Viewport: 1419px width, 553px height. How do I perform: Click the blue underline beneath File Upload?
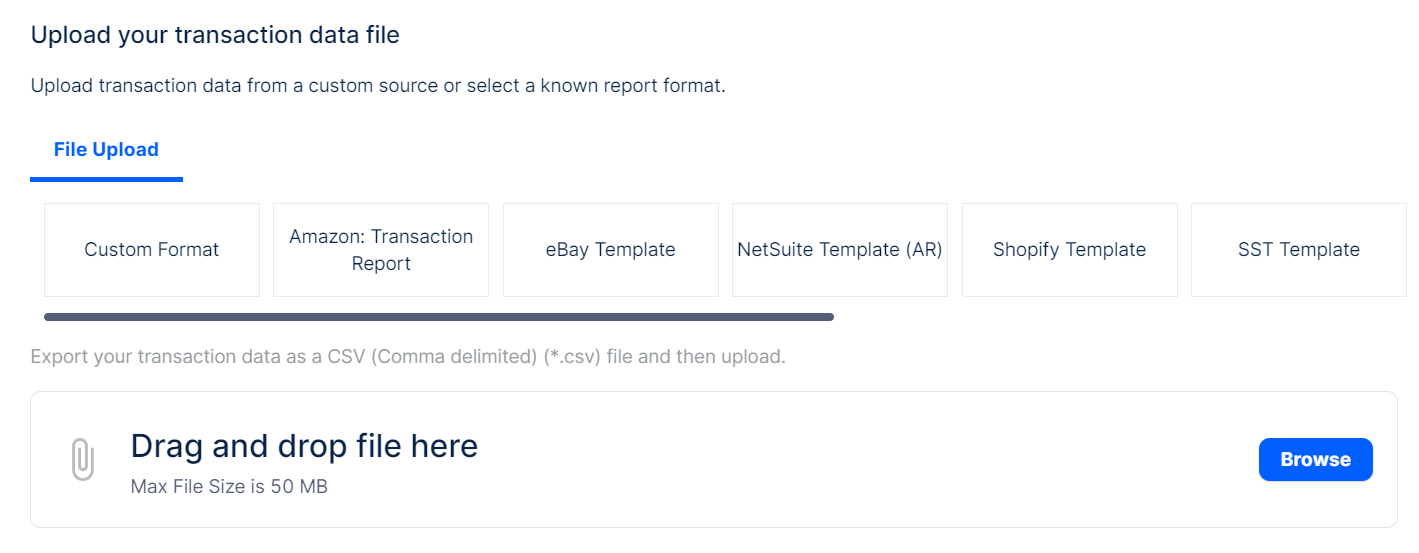click(x=106, y=179)
